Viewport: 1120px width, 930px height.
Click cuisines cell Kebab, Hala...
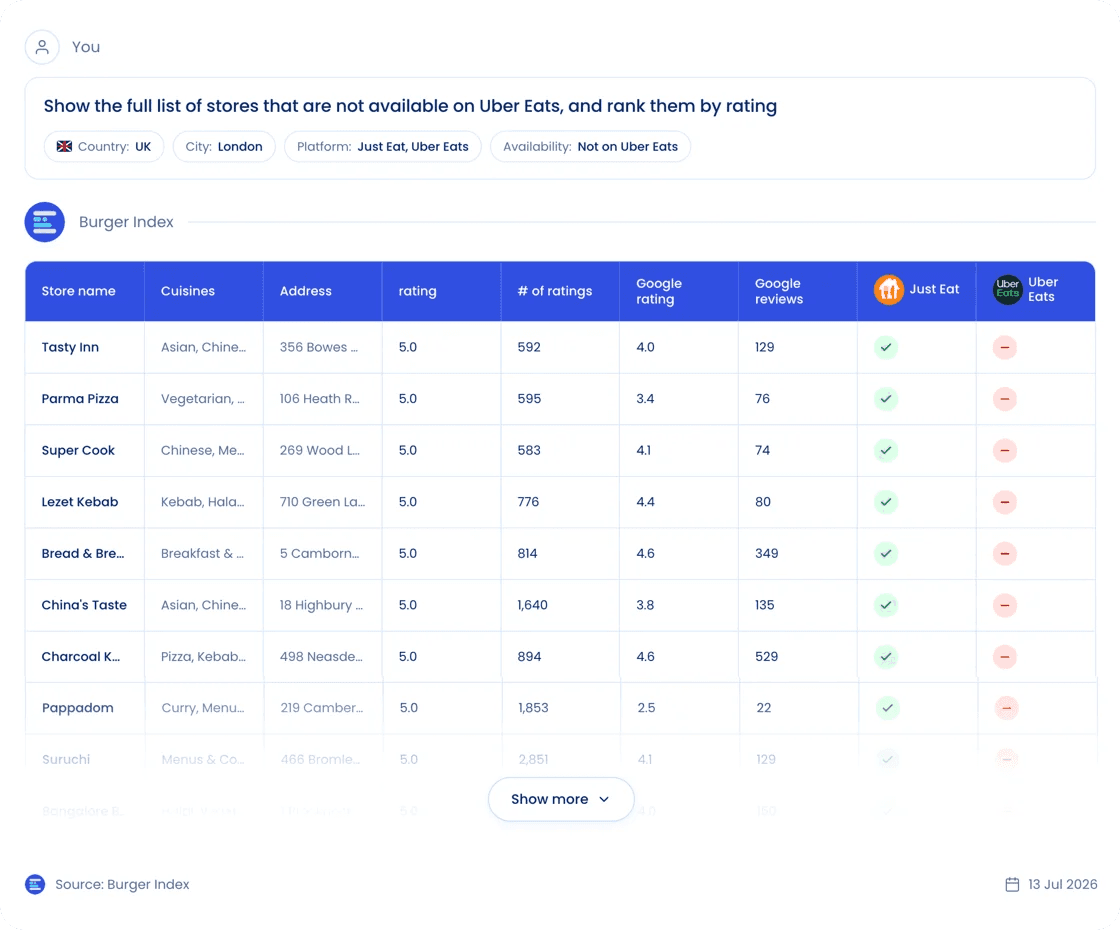click(x=203, y=502)
